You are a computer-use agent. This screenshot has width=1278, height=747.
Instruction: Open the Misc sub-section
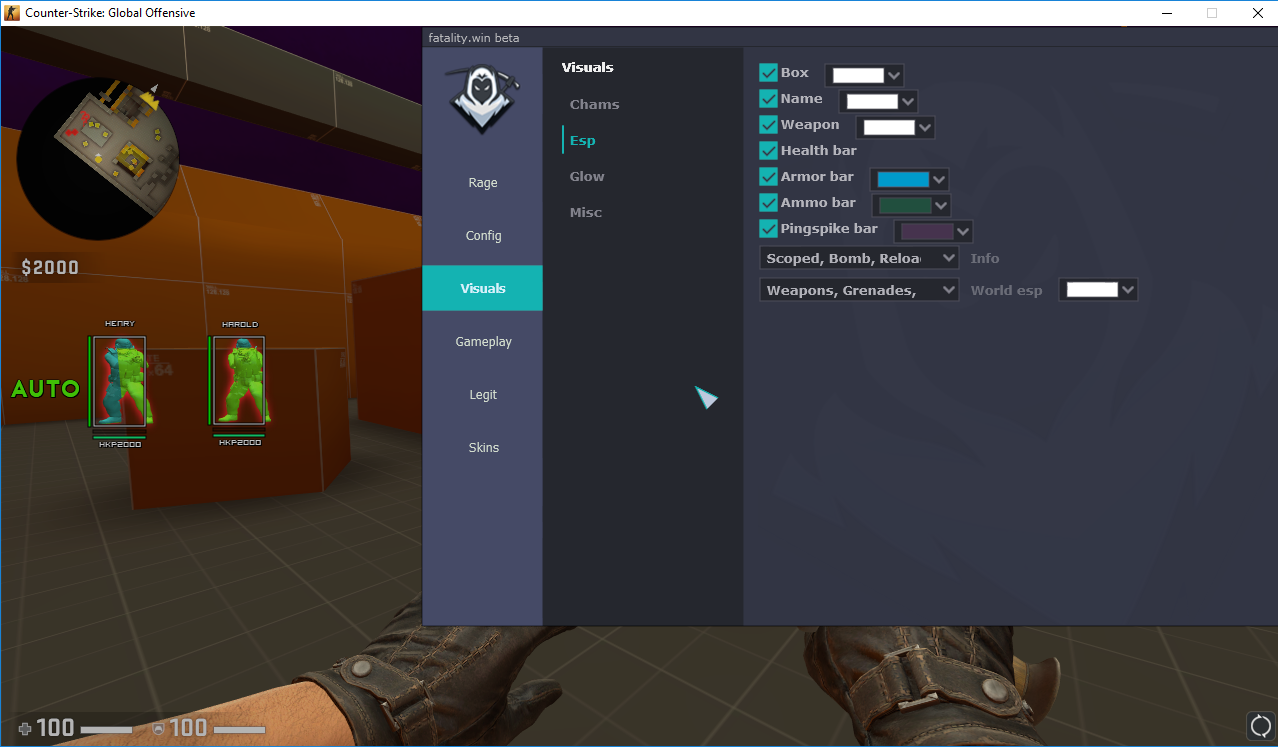click(x=586, y=212)
